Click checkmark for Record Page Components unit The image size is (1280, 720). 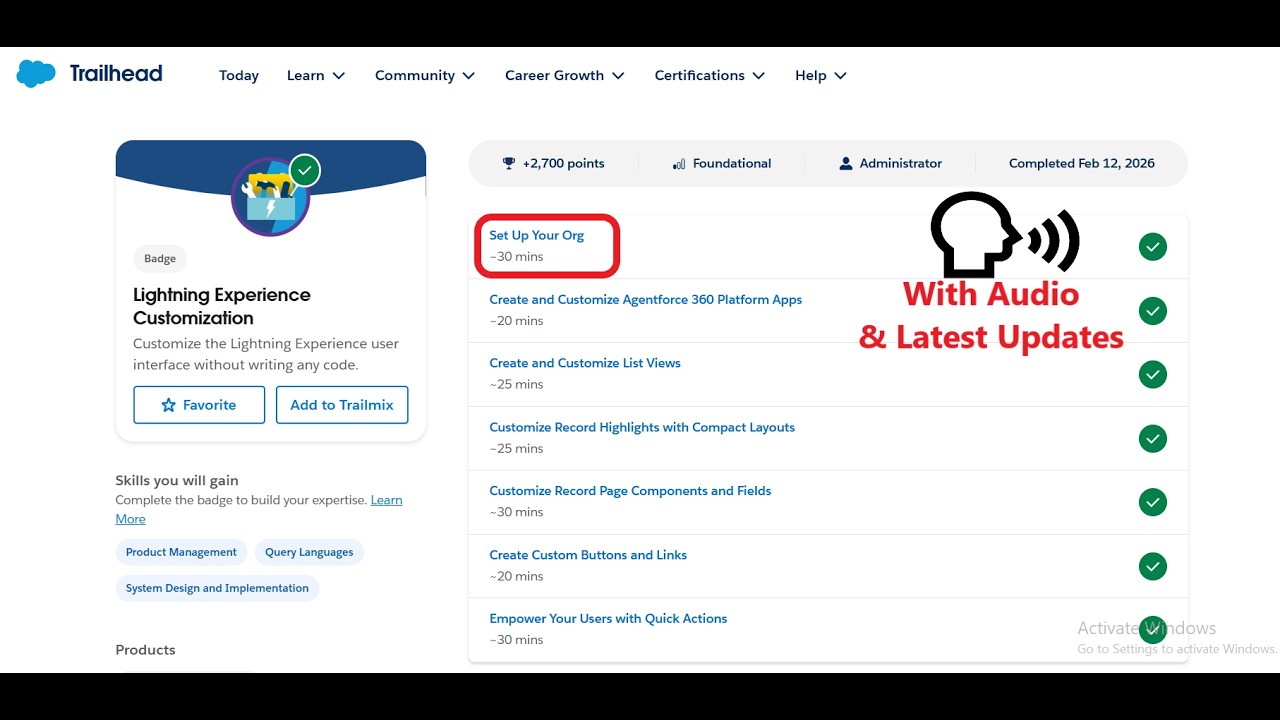coord(1153,502)
